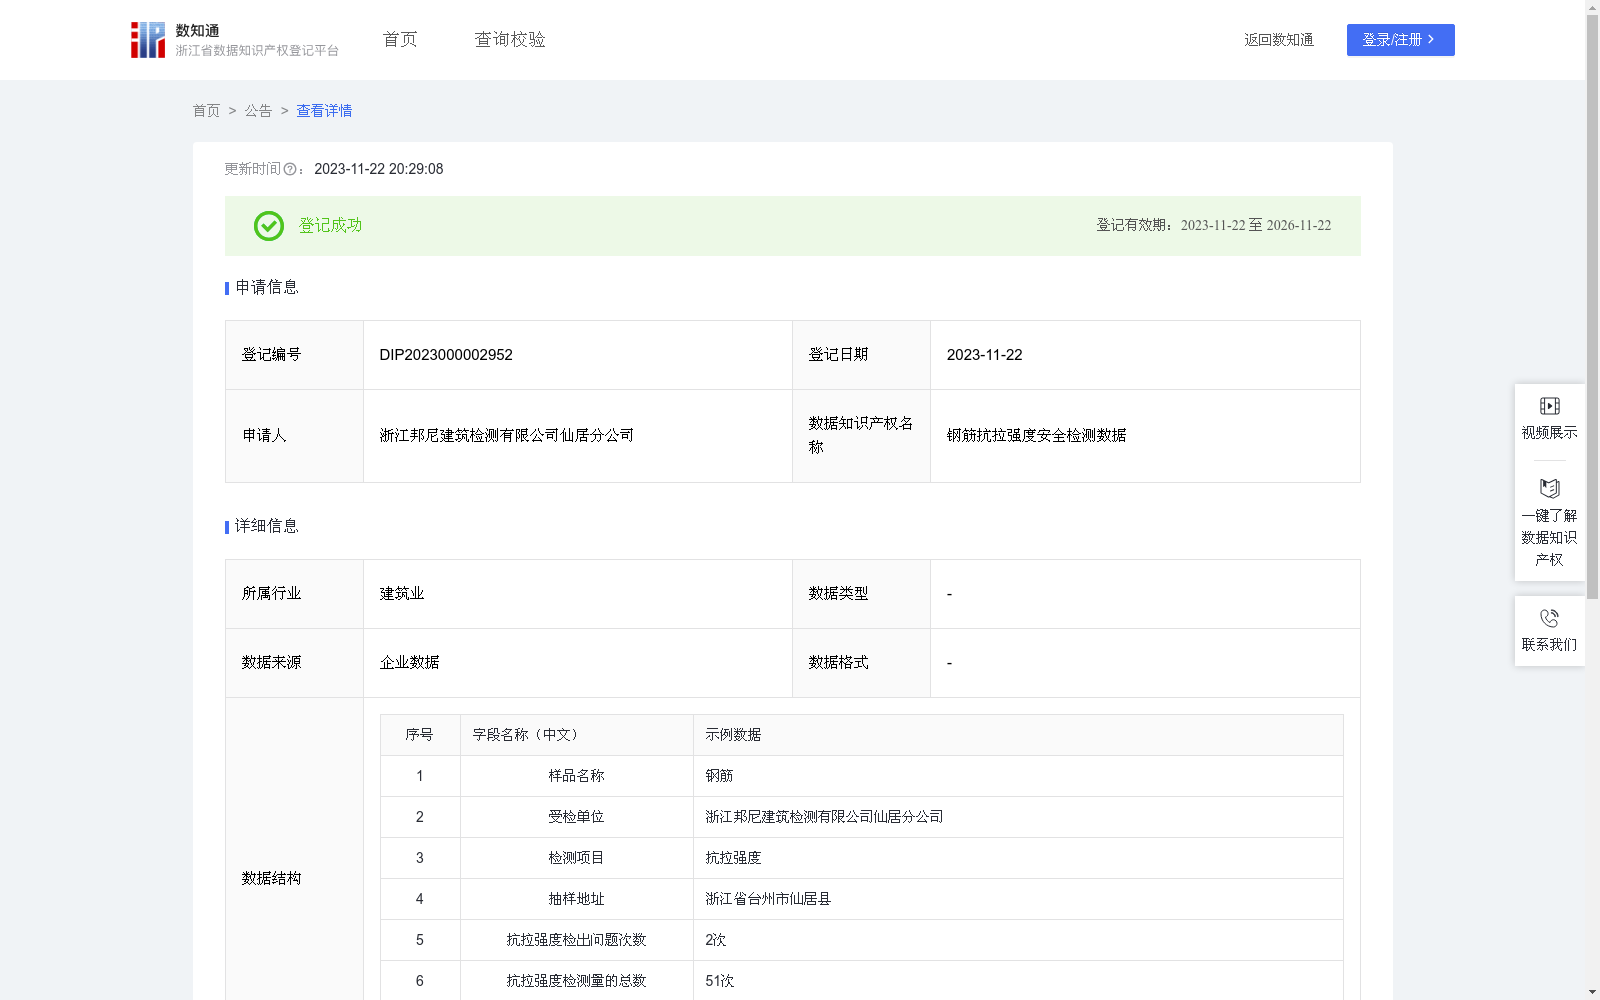Viewport: 1600px width, 1000px height.
Task: Click the update time 2023-11-22 20:29:08
Action: (x=379, y=170)
